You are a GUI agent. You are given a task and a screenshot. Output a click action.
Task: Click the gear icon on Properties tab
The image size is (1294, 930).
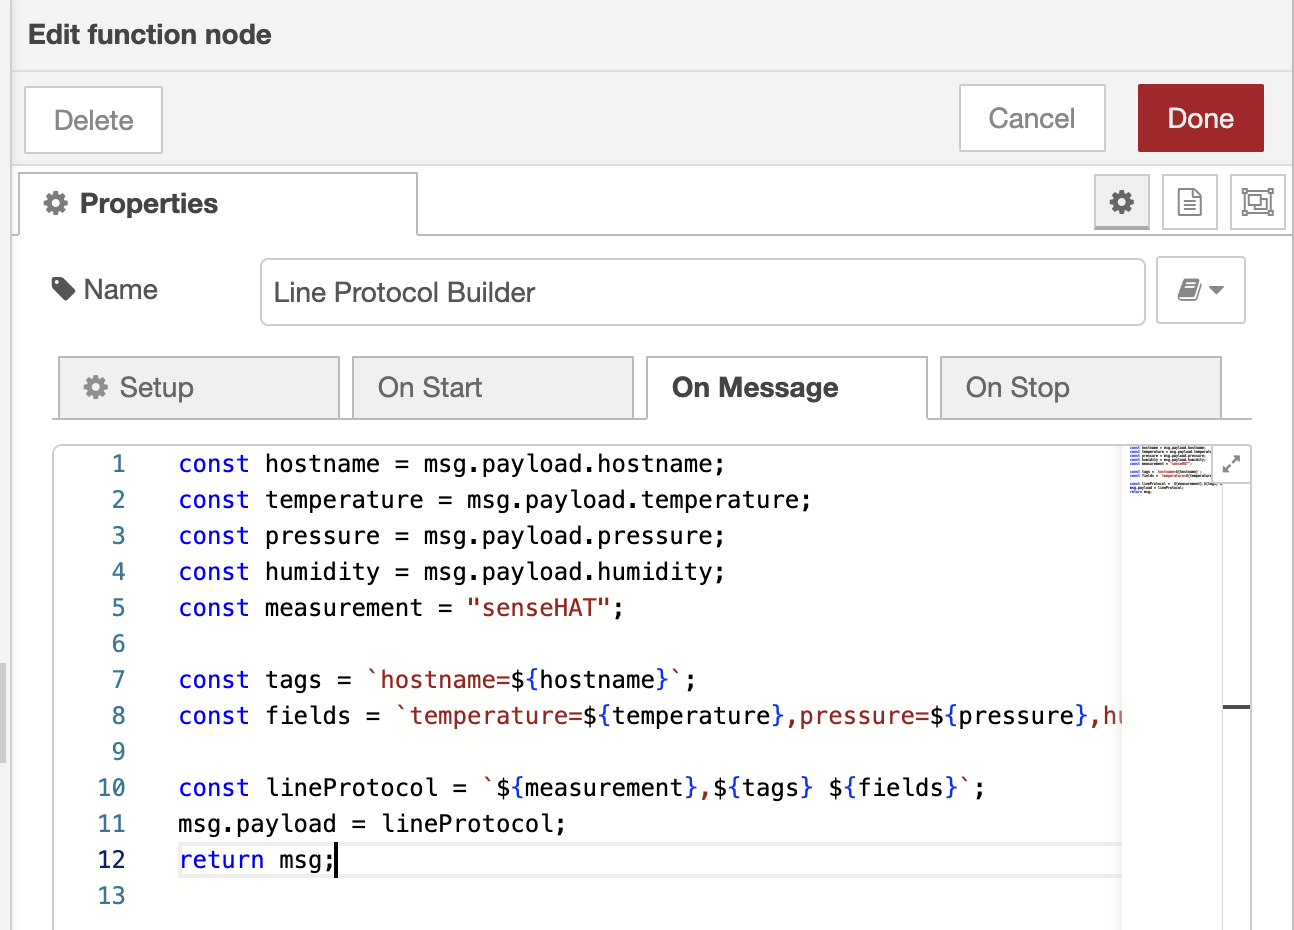[x=56, y=204]
